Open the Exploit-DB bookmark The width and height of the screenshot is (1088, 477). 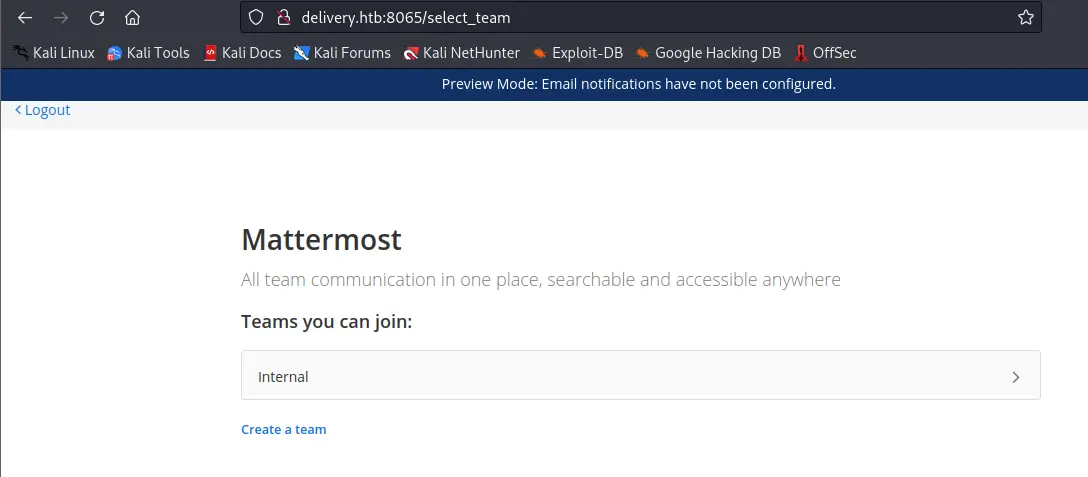click(579, 53)
